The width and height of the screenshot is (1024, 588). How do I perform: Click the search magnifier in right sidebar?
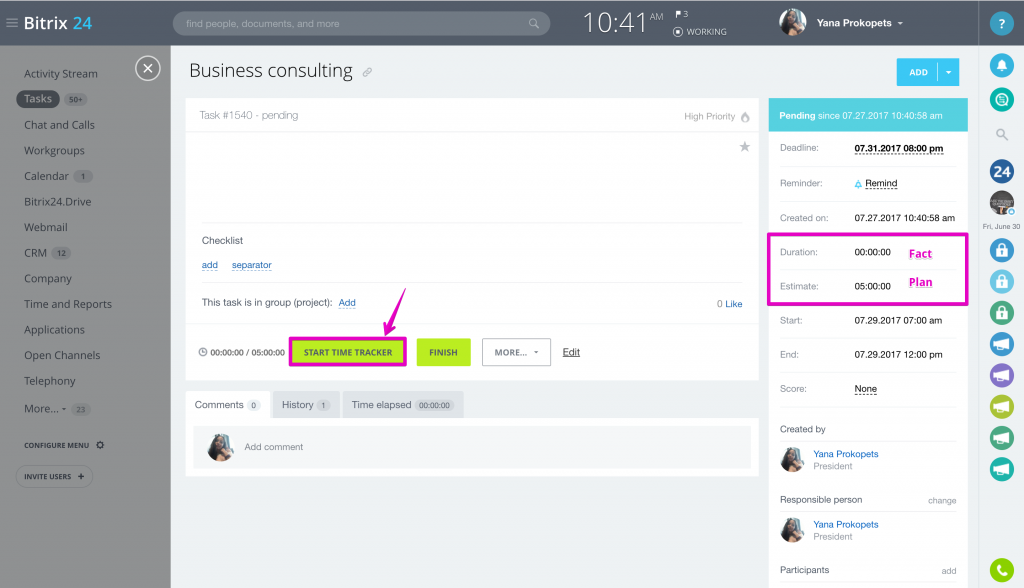coord(1001,134)
